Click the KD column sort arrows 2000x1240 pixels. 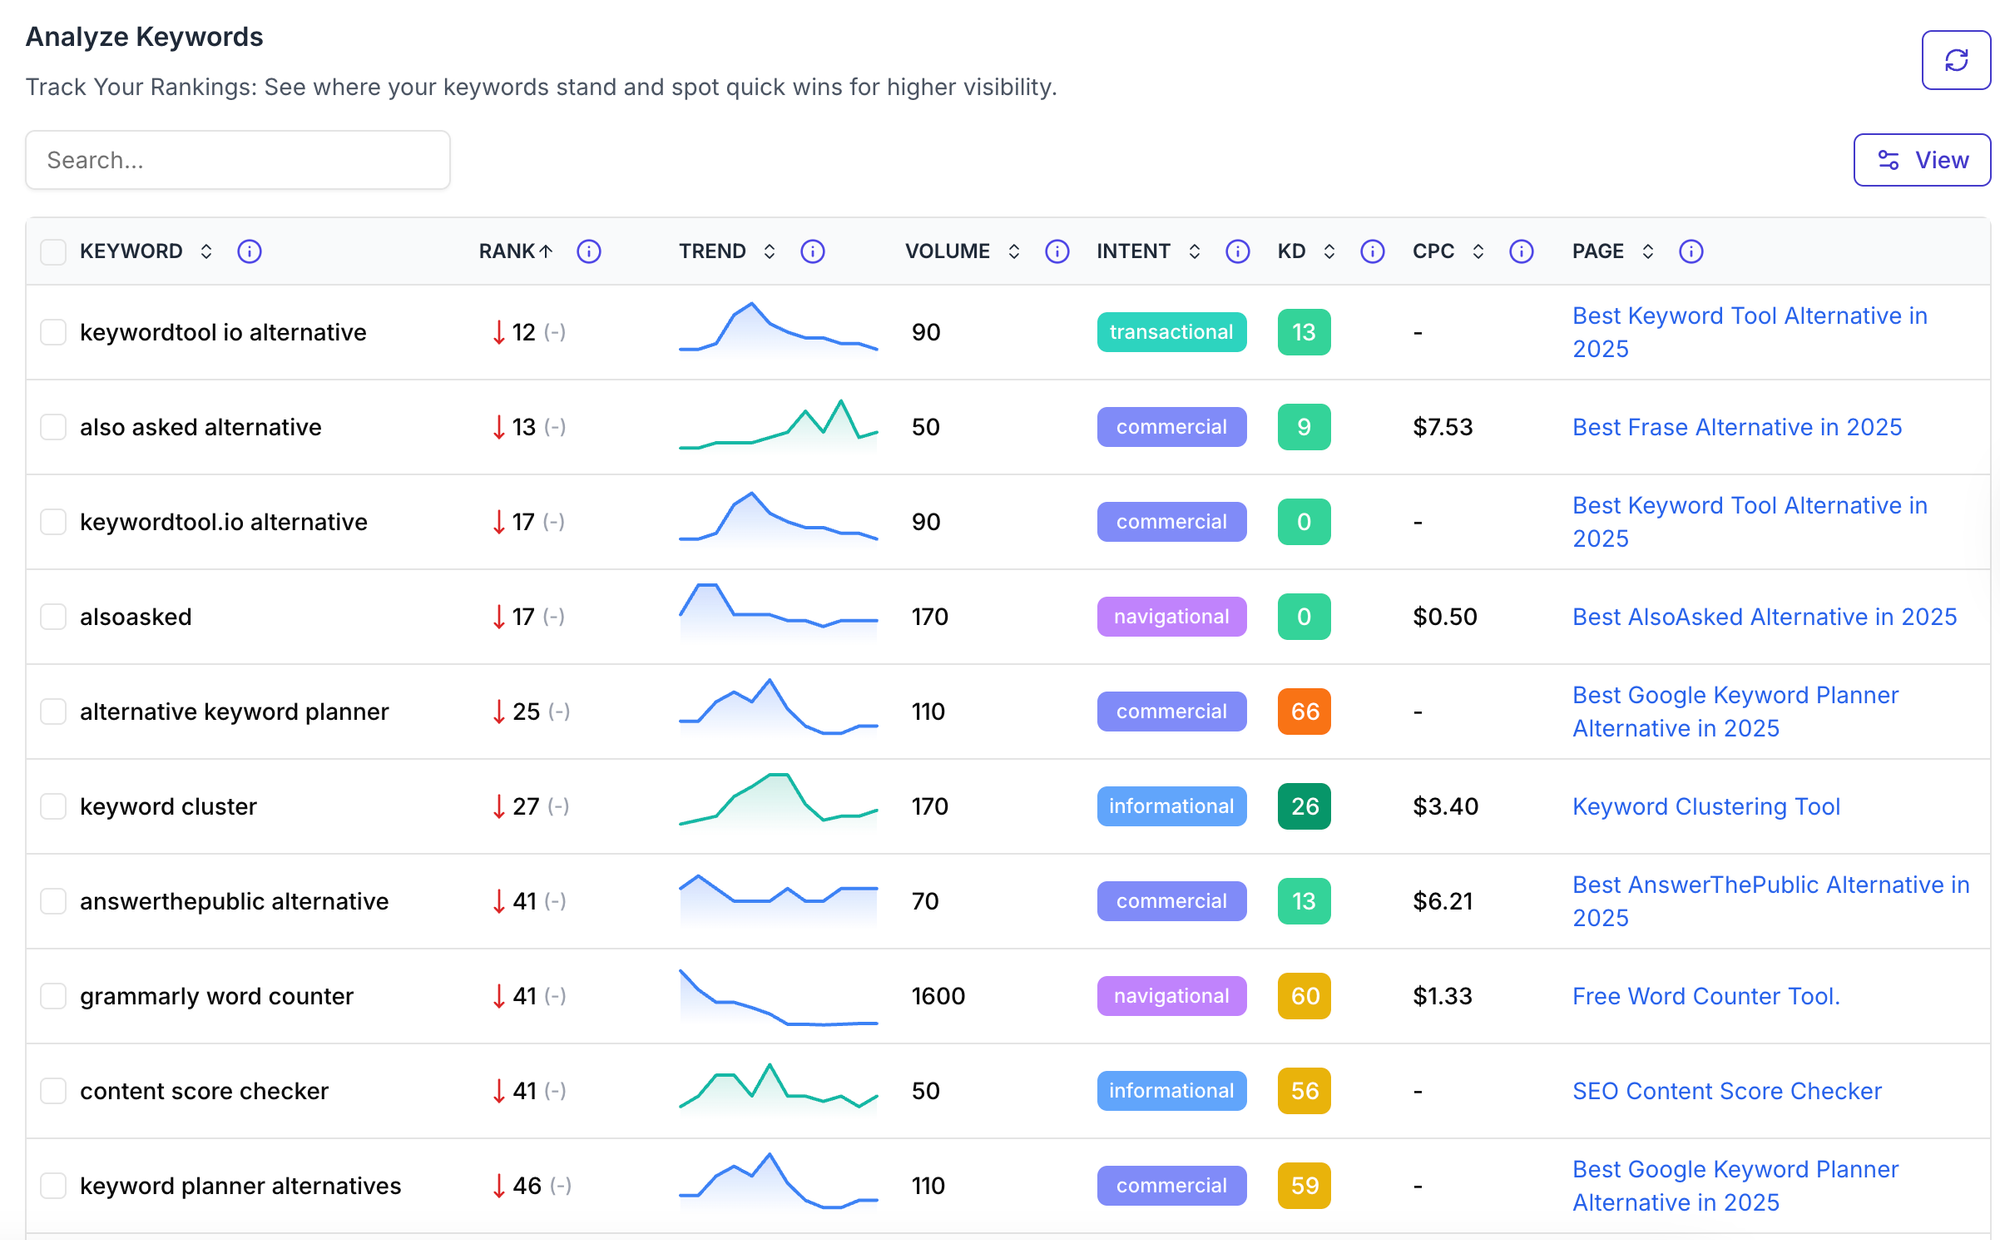1328,251
